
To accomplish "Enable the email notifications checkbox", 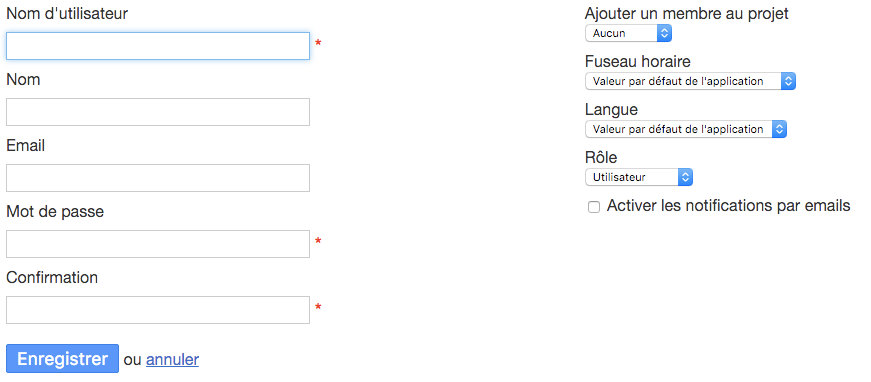I will coord(594,208).
